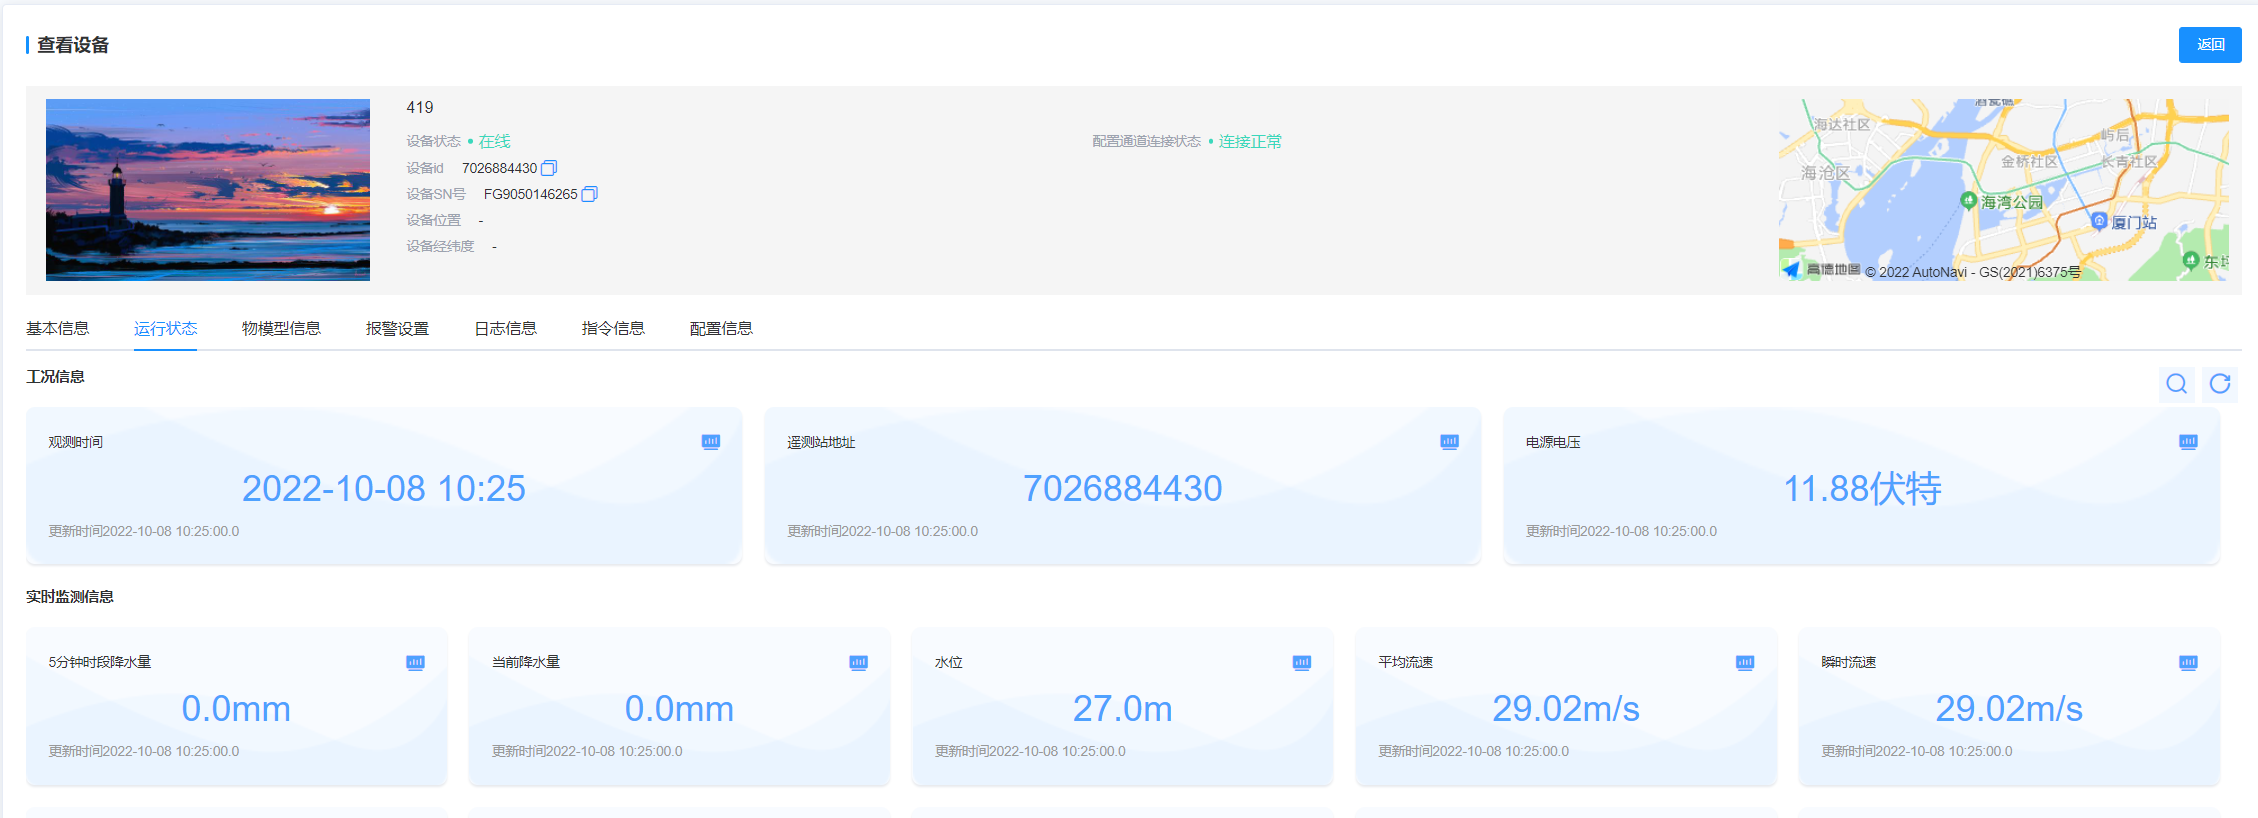Refresh 工况信息 with the reload icon

click(2220, 384)
